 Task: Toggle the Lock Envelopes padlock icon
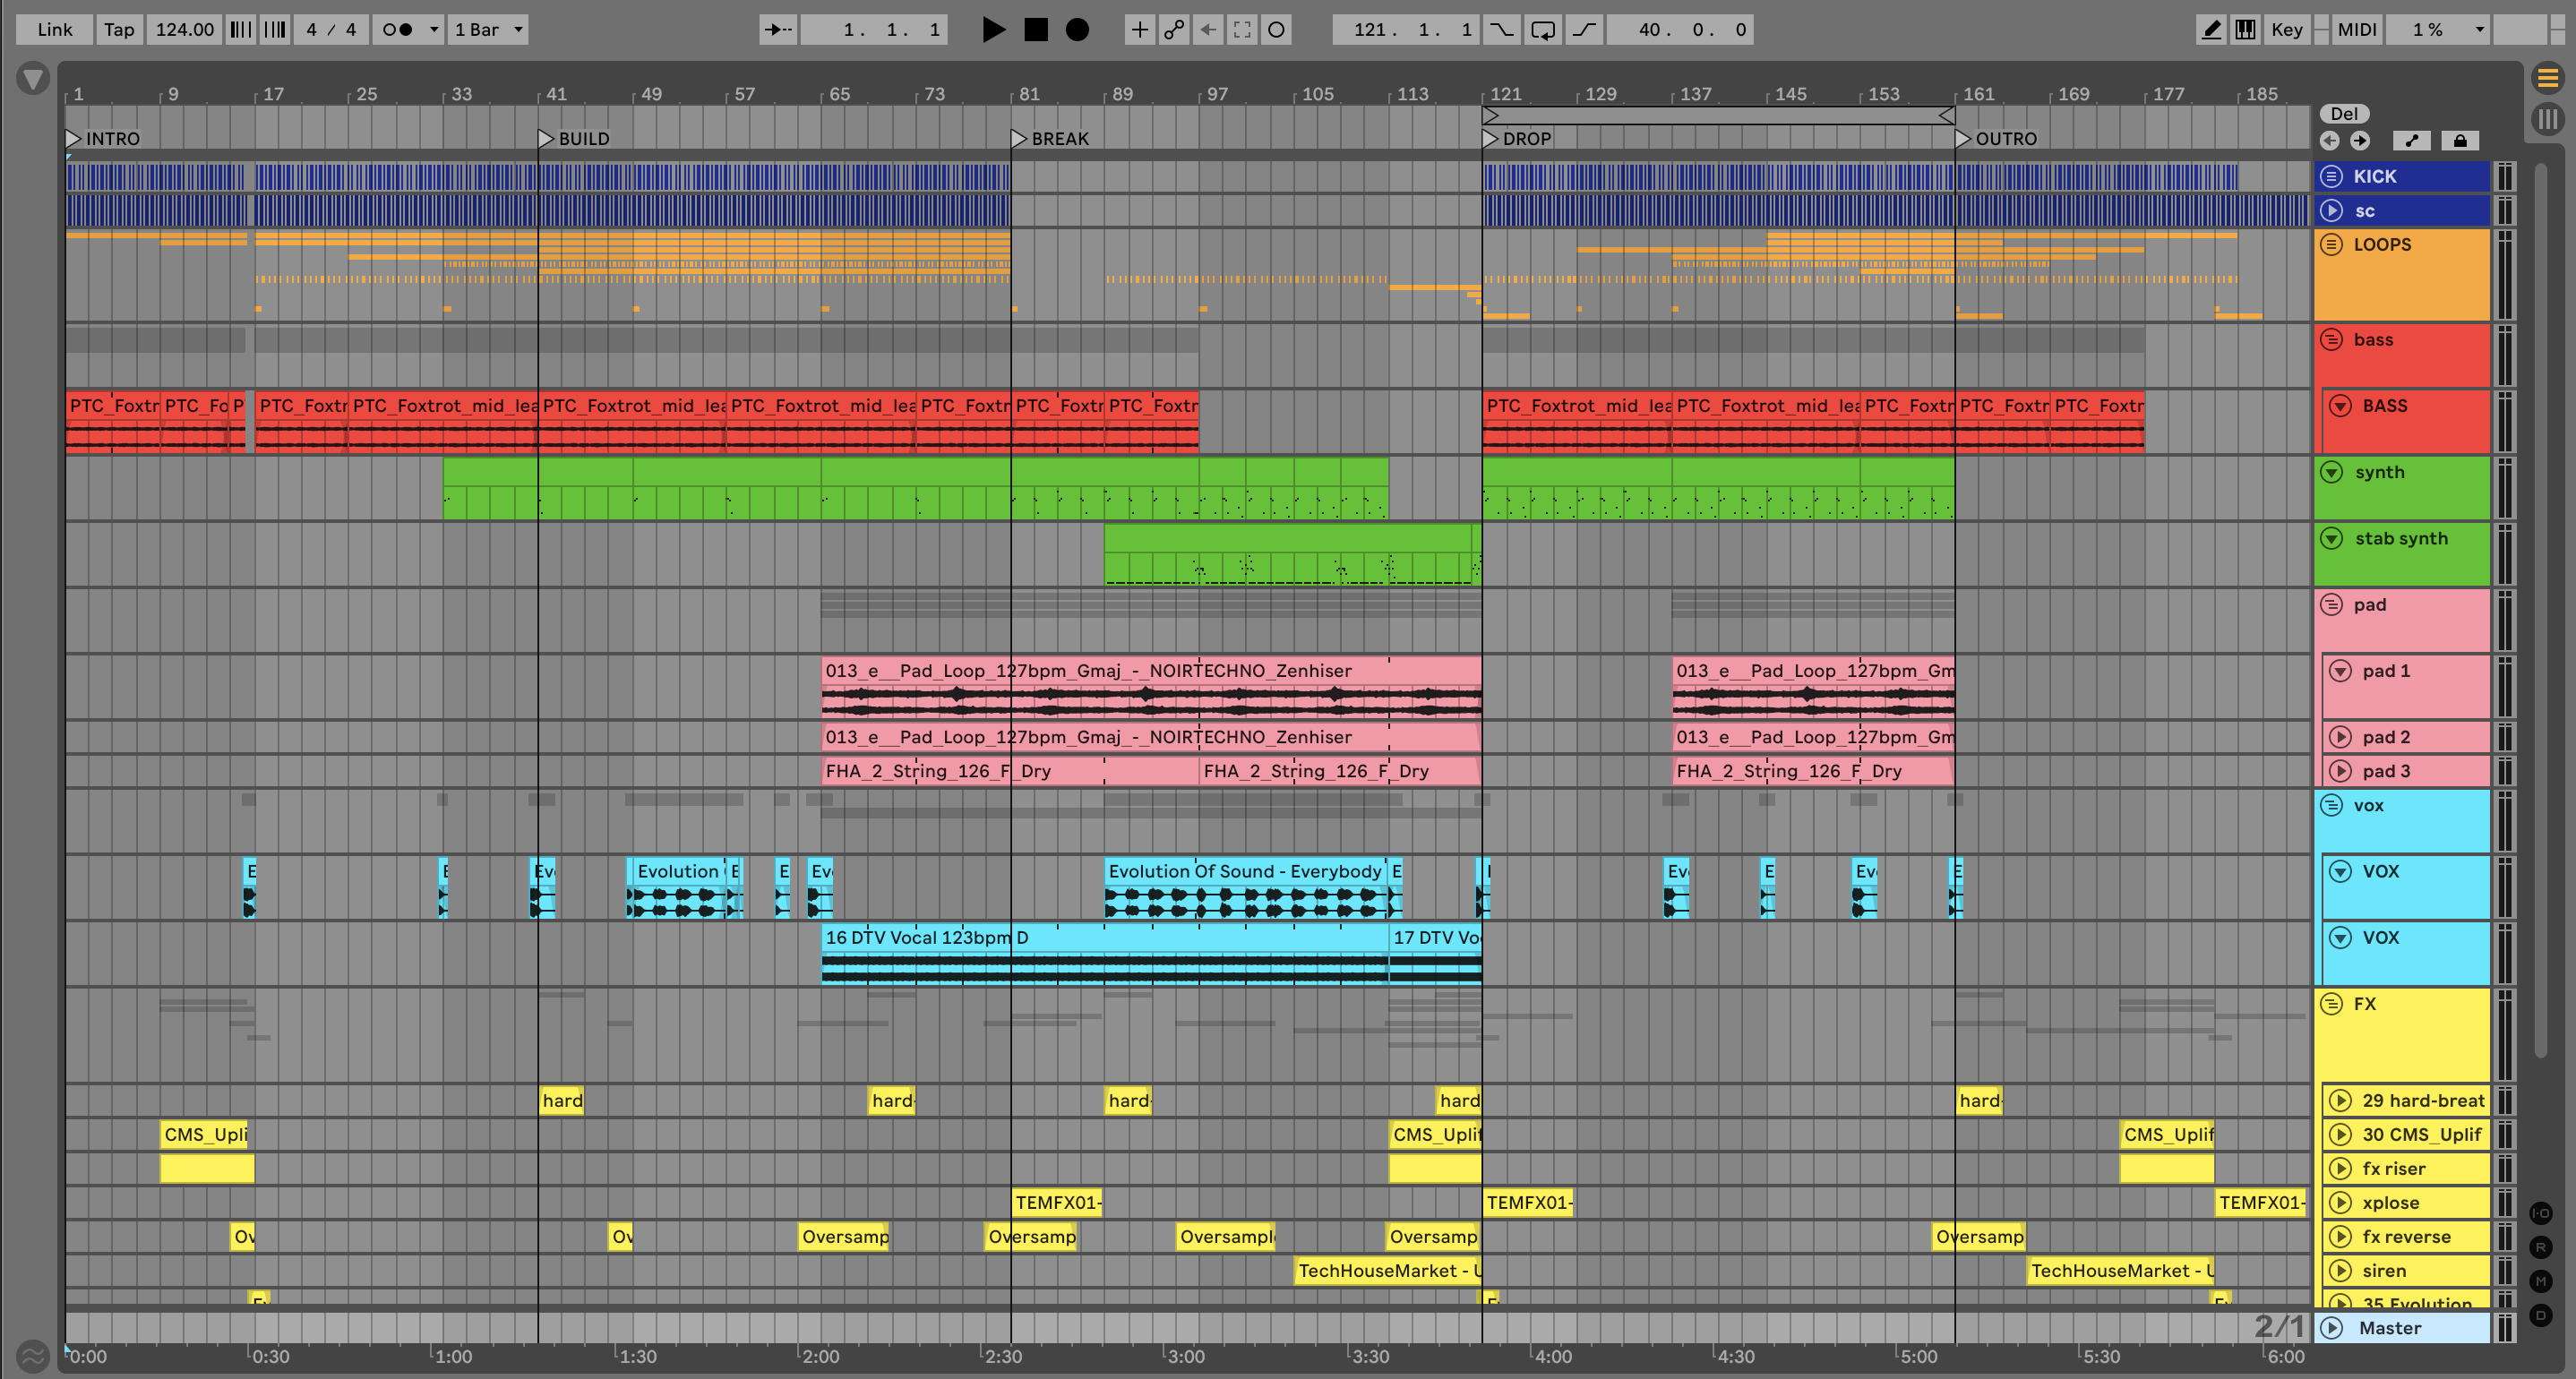point(2460,140)
